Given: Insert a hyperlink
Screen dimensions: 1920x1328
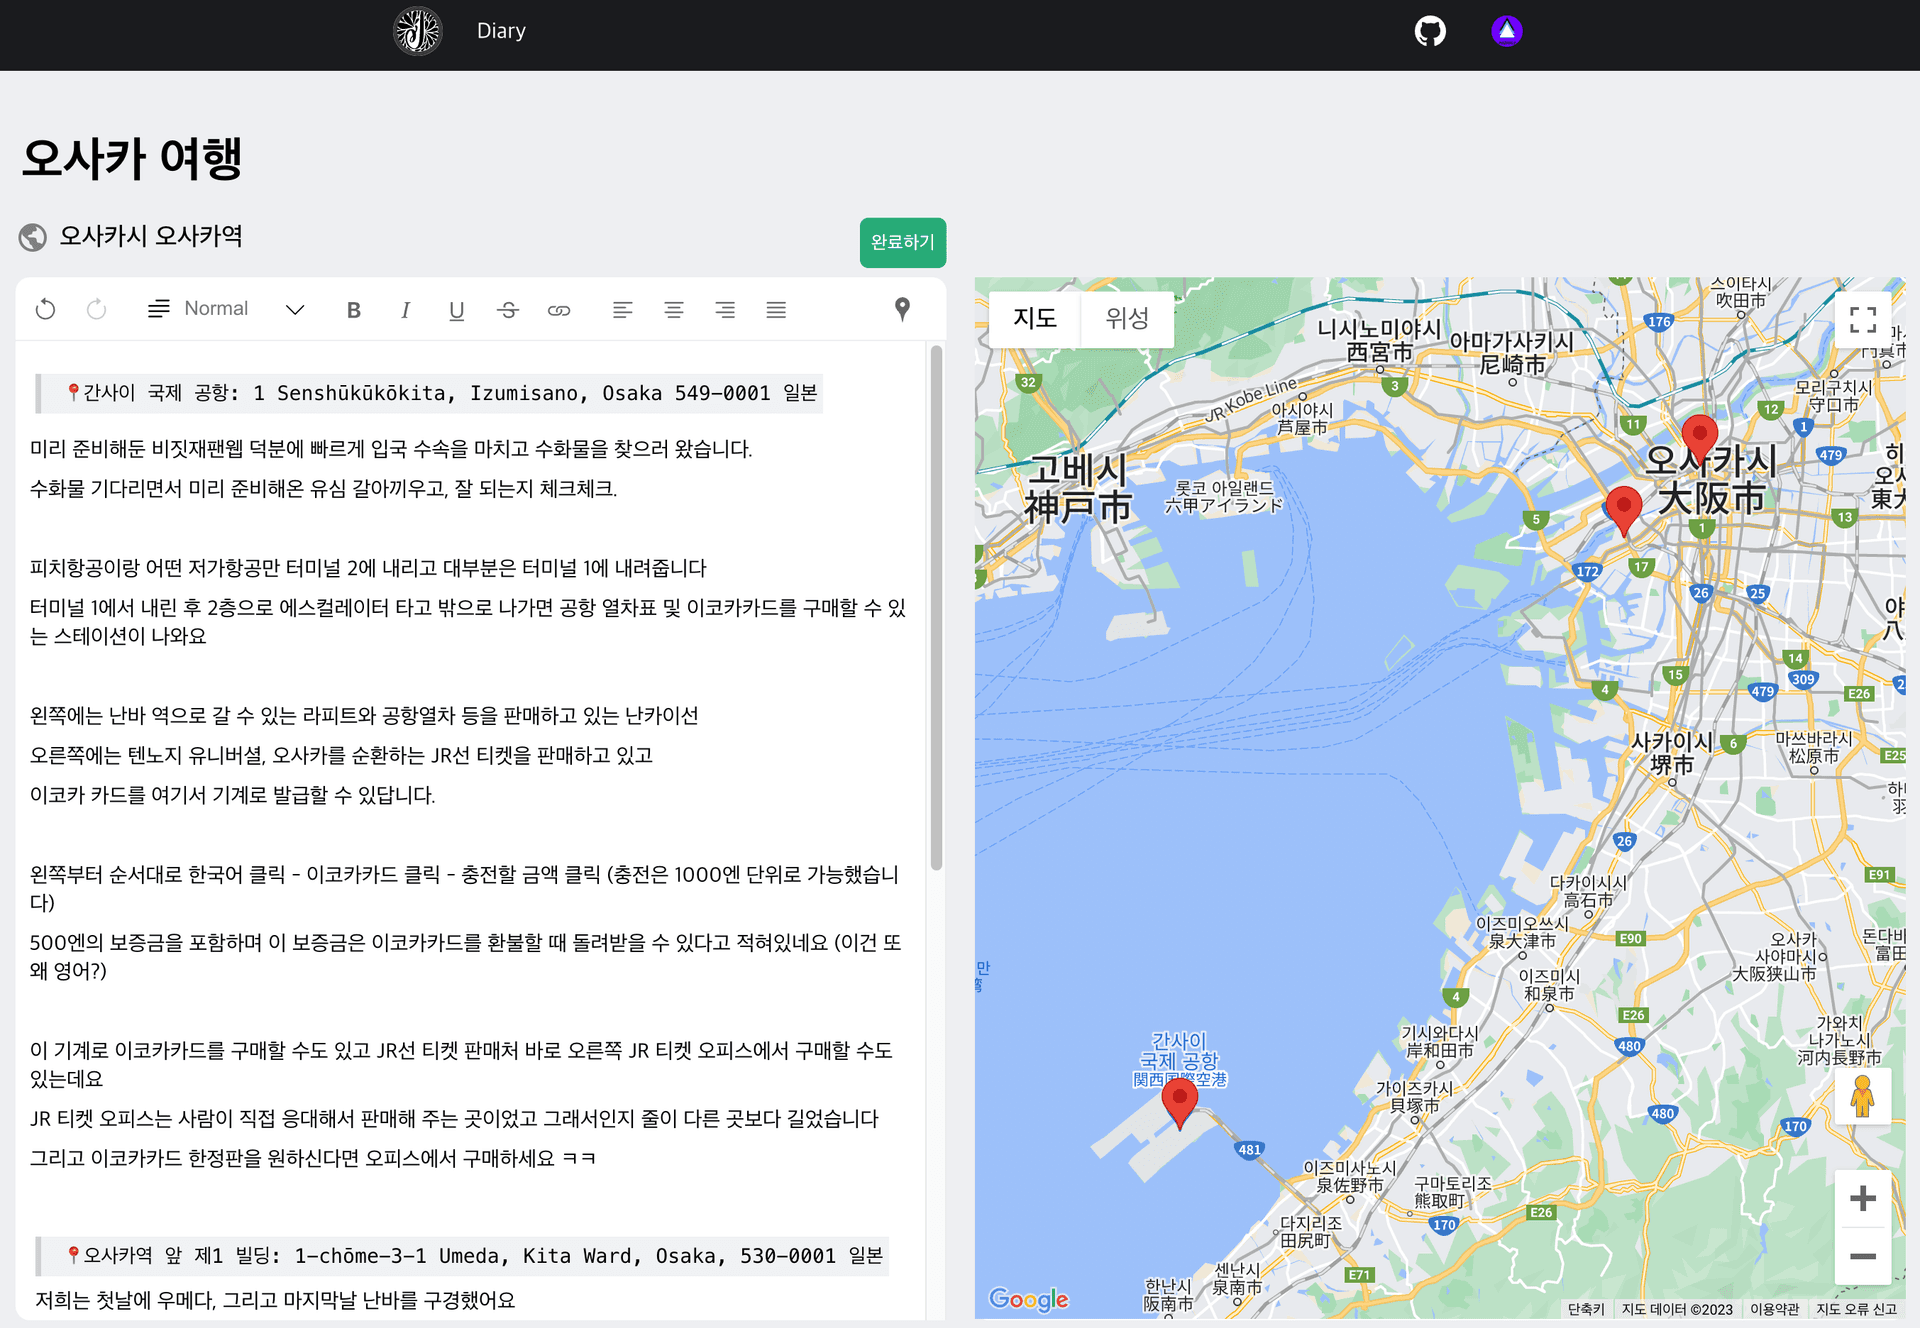Looking at the screenshot, I should tap(560, 309).
